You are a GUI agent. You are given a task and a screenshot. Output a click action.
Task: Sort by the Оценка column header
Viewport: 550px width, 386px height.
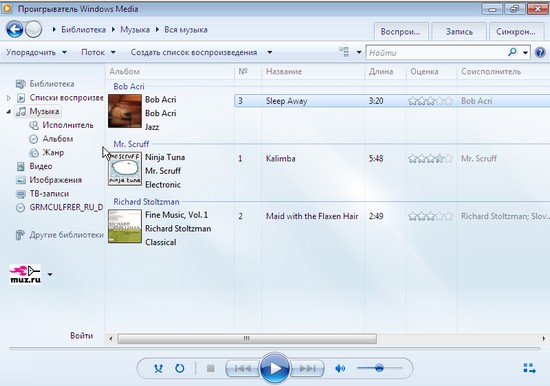click(x=431, y=72)
